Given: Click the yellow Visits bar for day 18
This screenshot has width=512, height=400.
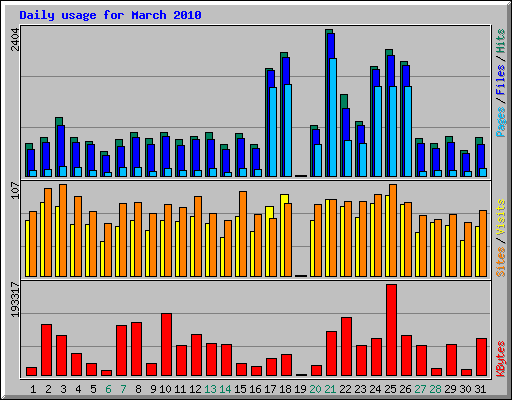Looking at the screenshot, I should pos(283,235).
